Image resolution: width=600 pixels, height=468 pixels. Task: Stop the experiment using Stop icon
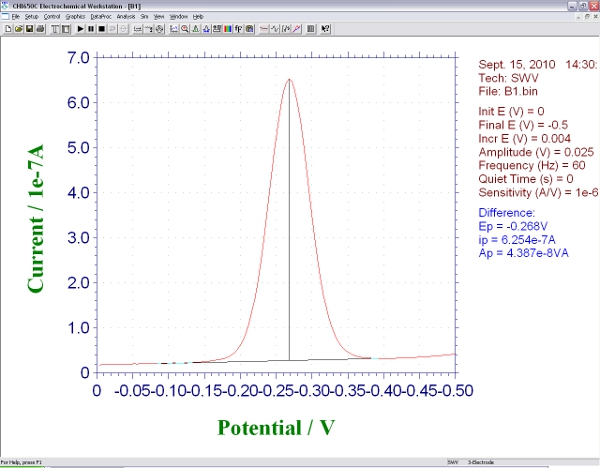(x=101, y=29)
